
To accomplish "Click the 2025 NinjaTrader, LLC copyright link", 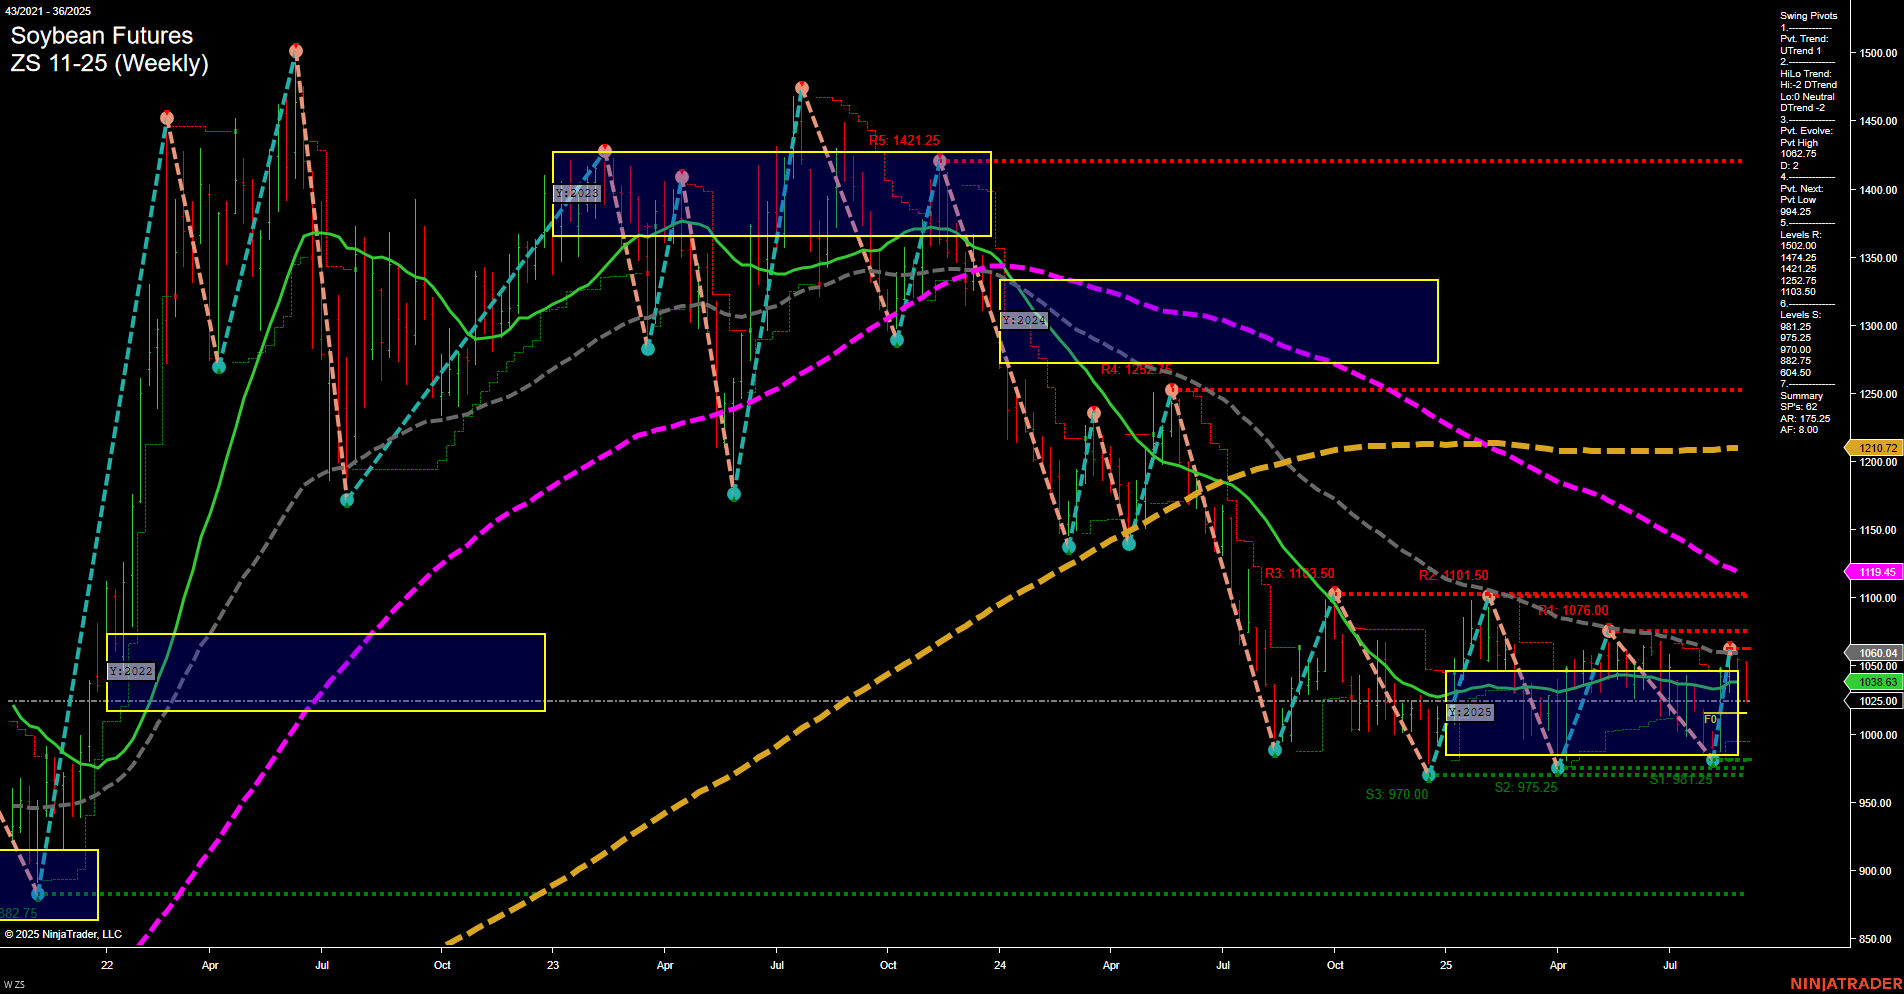I will coord(65,934).
